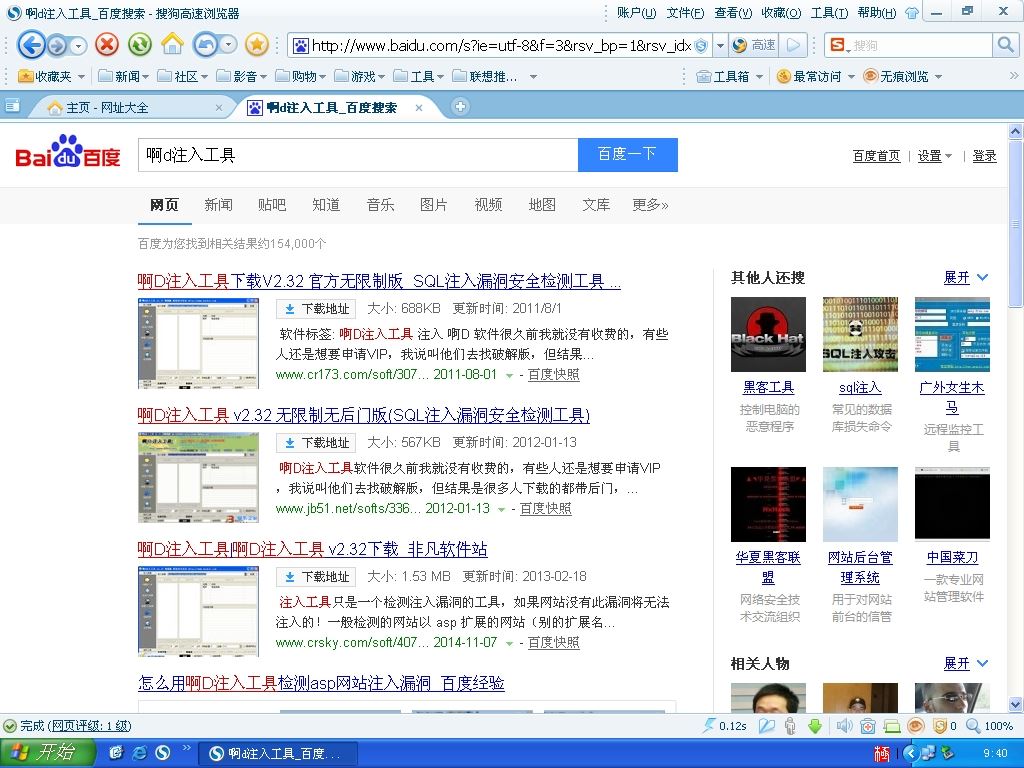Click the play-style arrow next to 高速
The image size is (1024, 768).
[793, 45]
